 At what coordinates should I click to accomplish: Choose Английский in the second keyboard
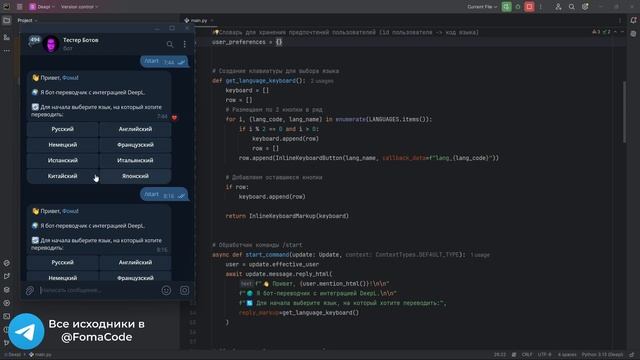click(135, 262)
